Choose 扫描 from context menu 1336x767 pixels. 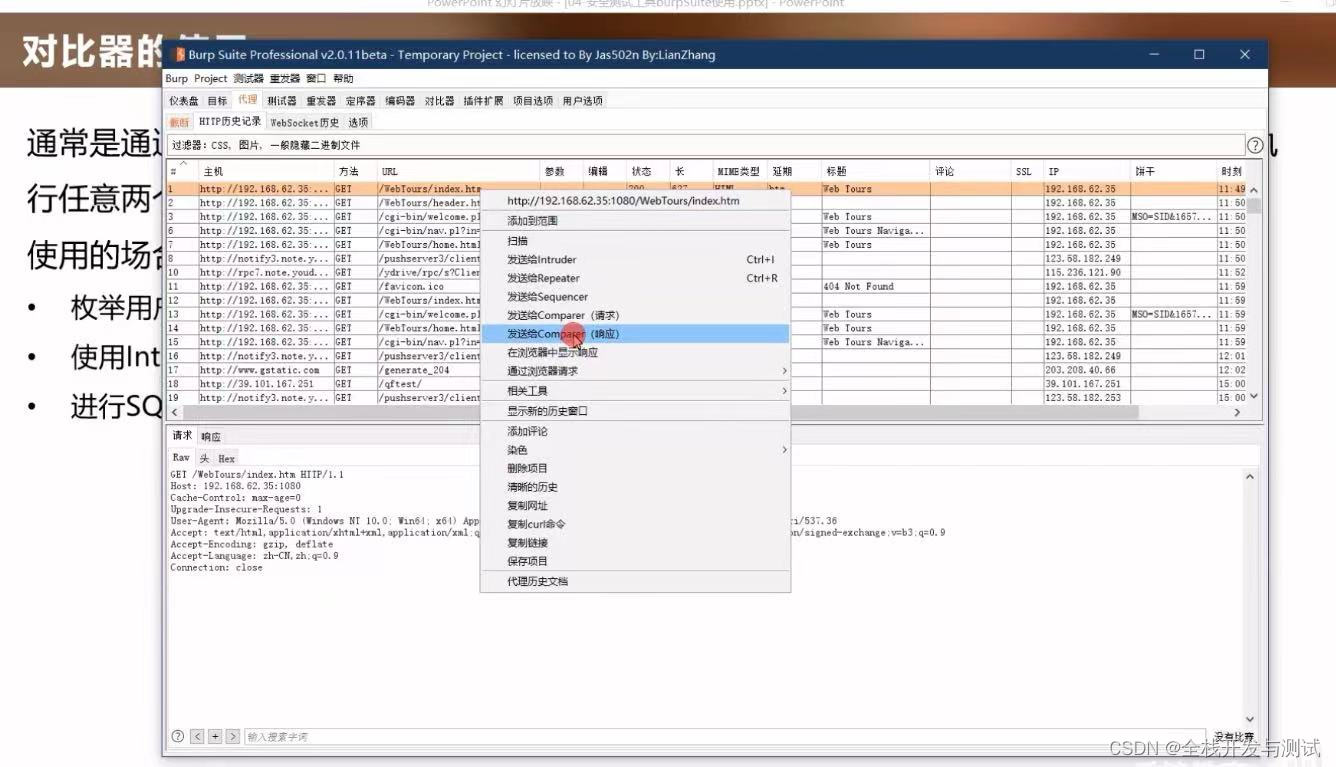(x=636, y=241)
